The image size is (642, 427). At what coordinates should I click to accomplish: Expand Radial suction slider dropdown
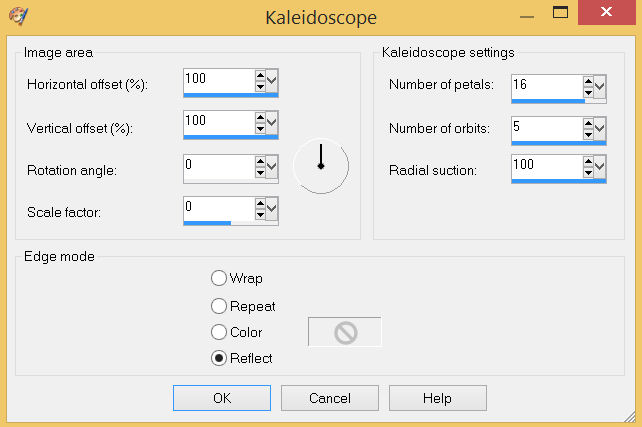click(x=600, y=167)
